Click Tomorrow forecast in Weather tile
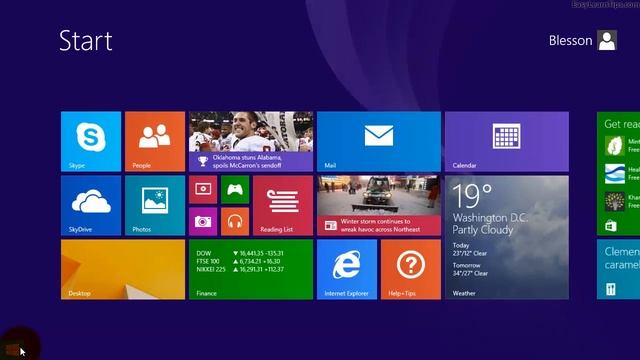 [470, 269]
